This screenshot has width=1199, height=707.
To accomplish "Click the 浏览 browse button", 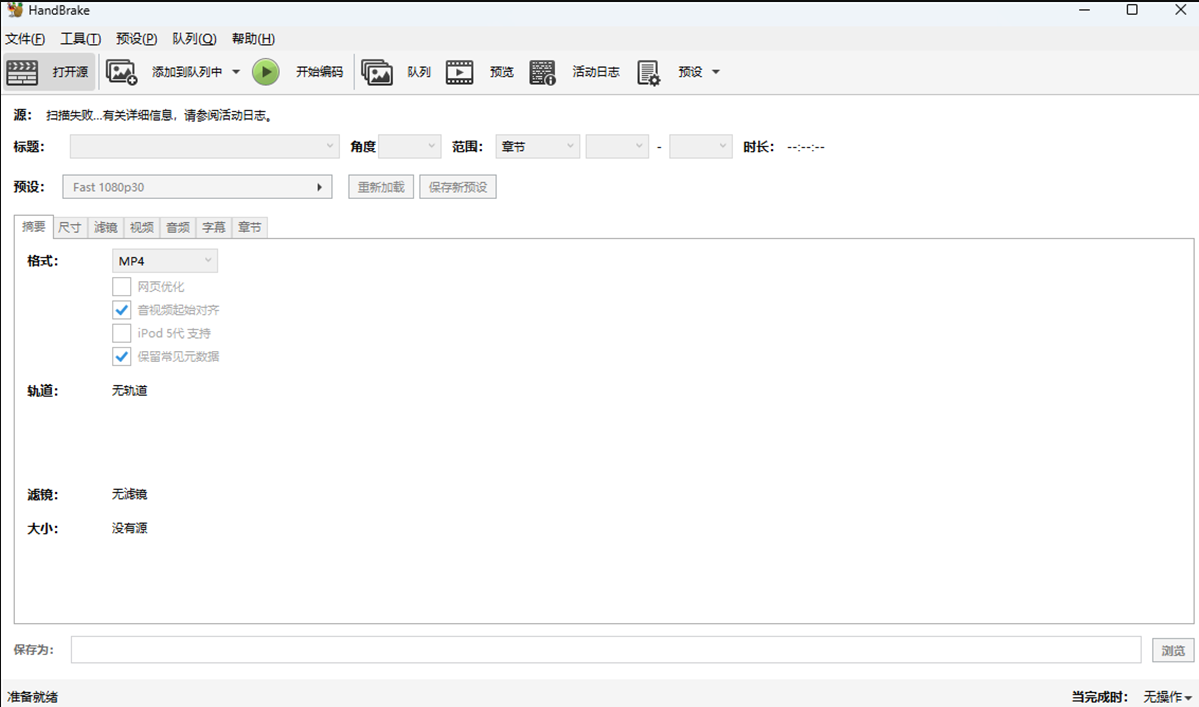I will coord(1173,651).
